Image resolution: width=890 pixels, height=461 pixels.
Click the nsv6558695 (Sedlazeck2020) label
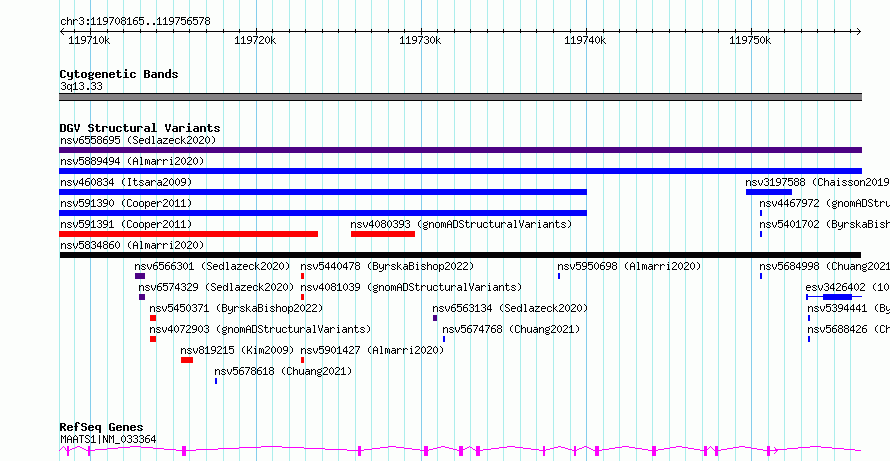tap(138, 140)
